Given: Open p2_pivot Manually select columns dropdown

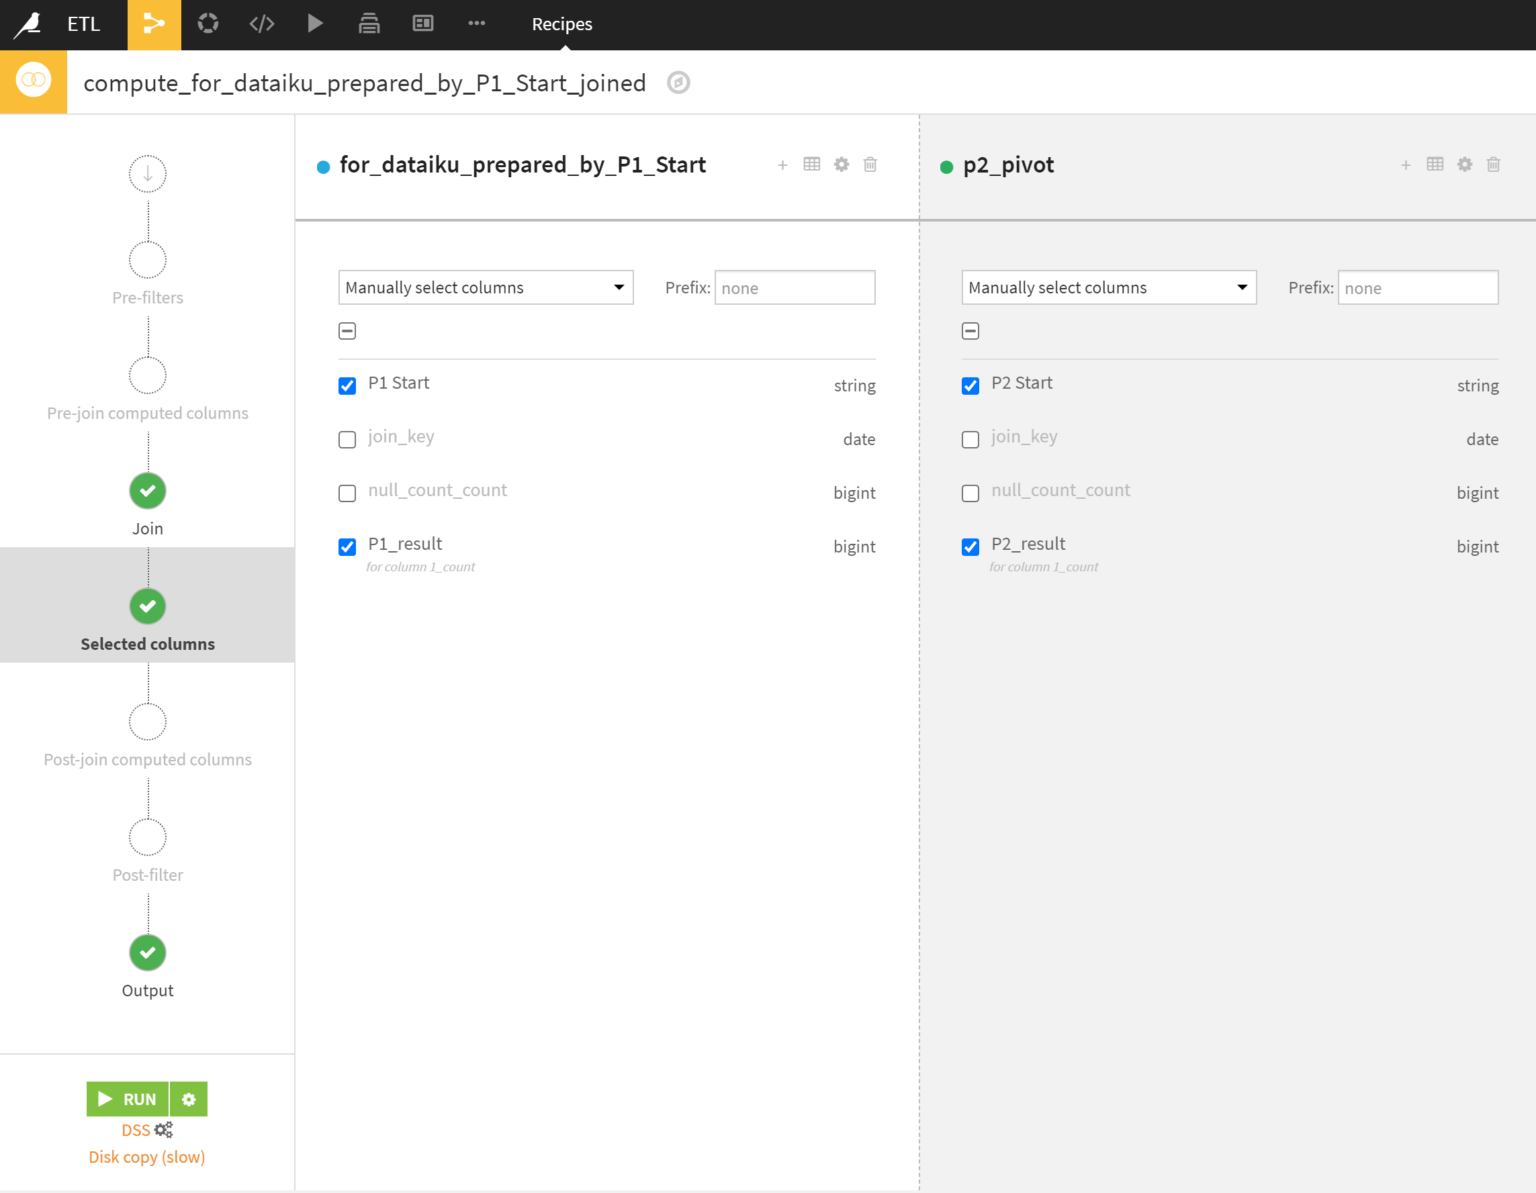Looking at the screenshot, I should pyautogui.click(x=1108, y=288).
